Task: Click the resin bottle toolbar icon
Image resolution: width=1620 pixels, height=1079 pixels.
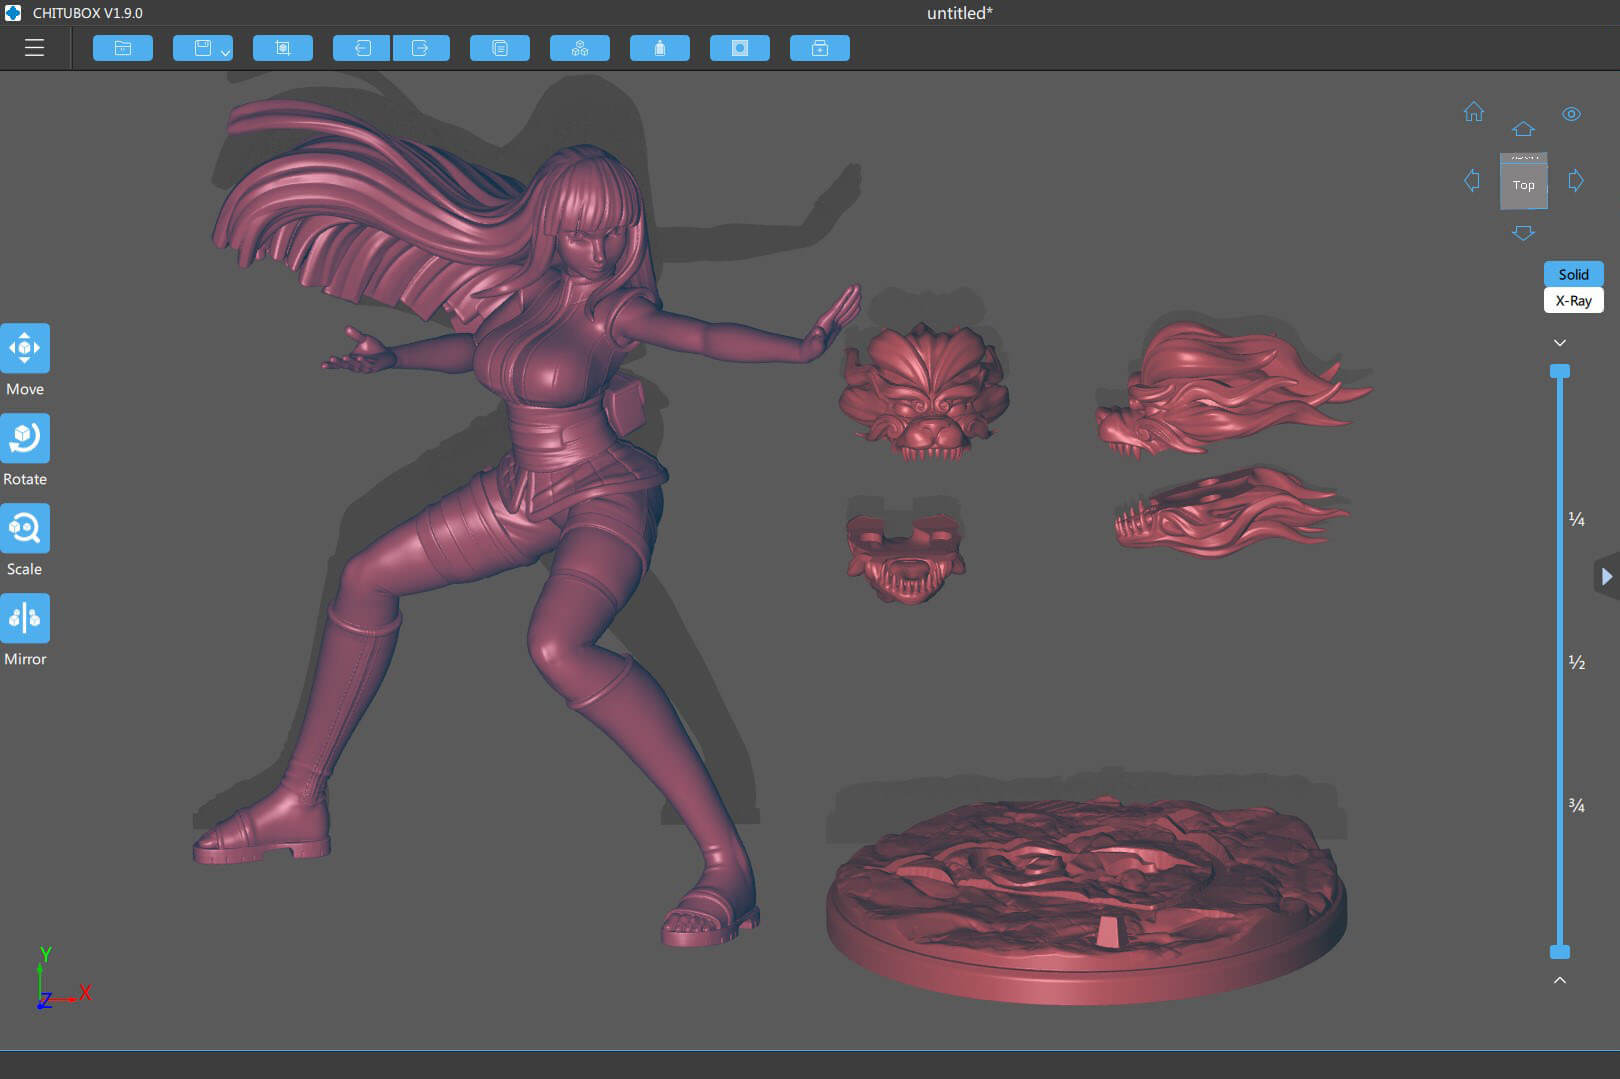Action: click(x=660, y=48)
